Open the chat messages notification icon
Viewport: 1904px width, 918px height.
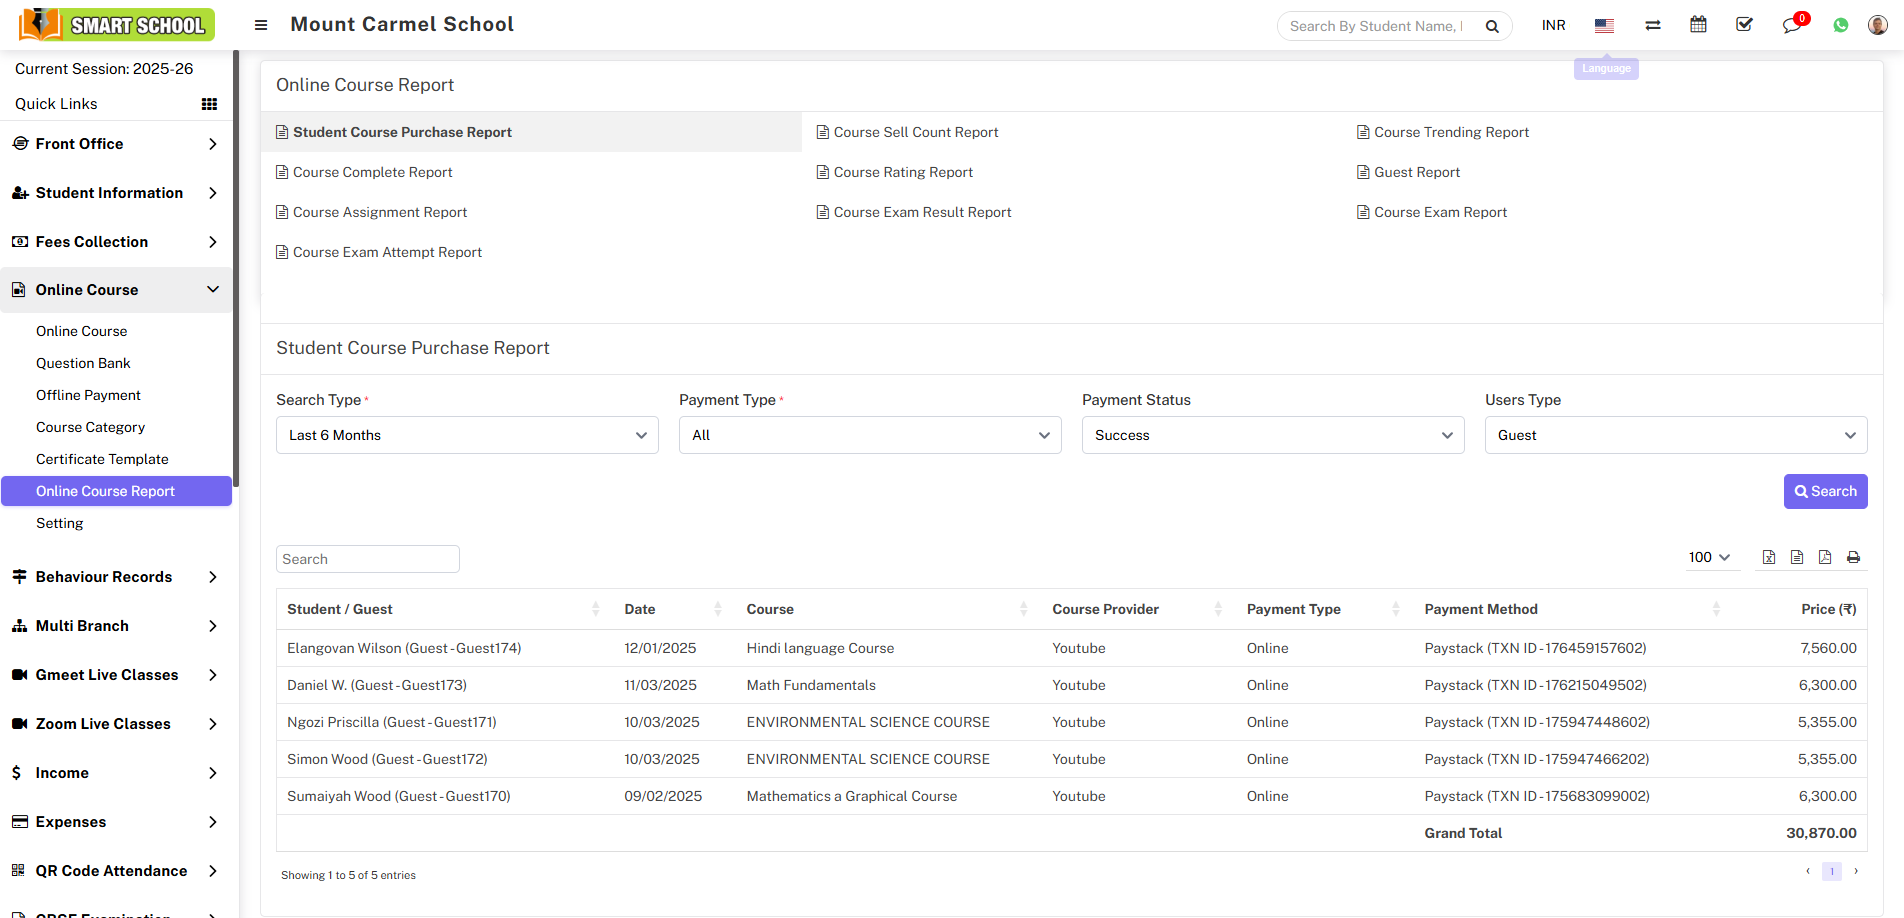pos(1791,26)
